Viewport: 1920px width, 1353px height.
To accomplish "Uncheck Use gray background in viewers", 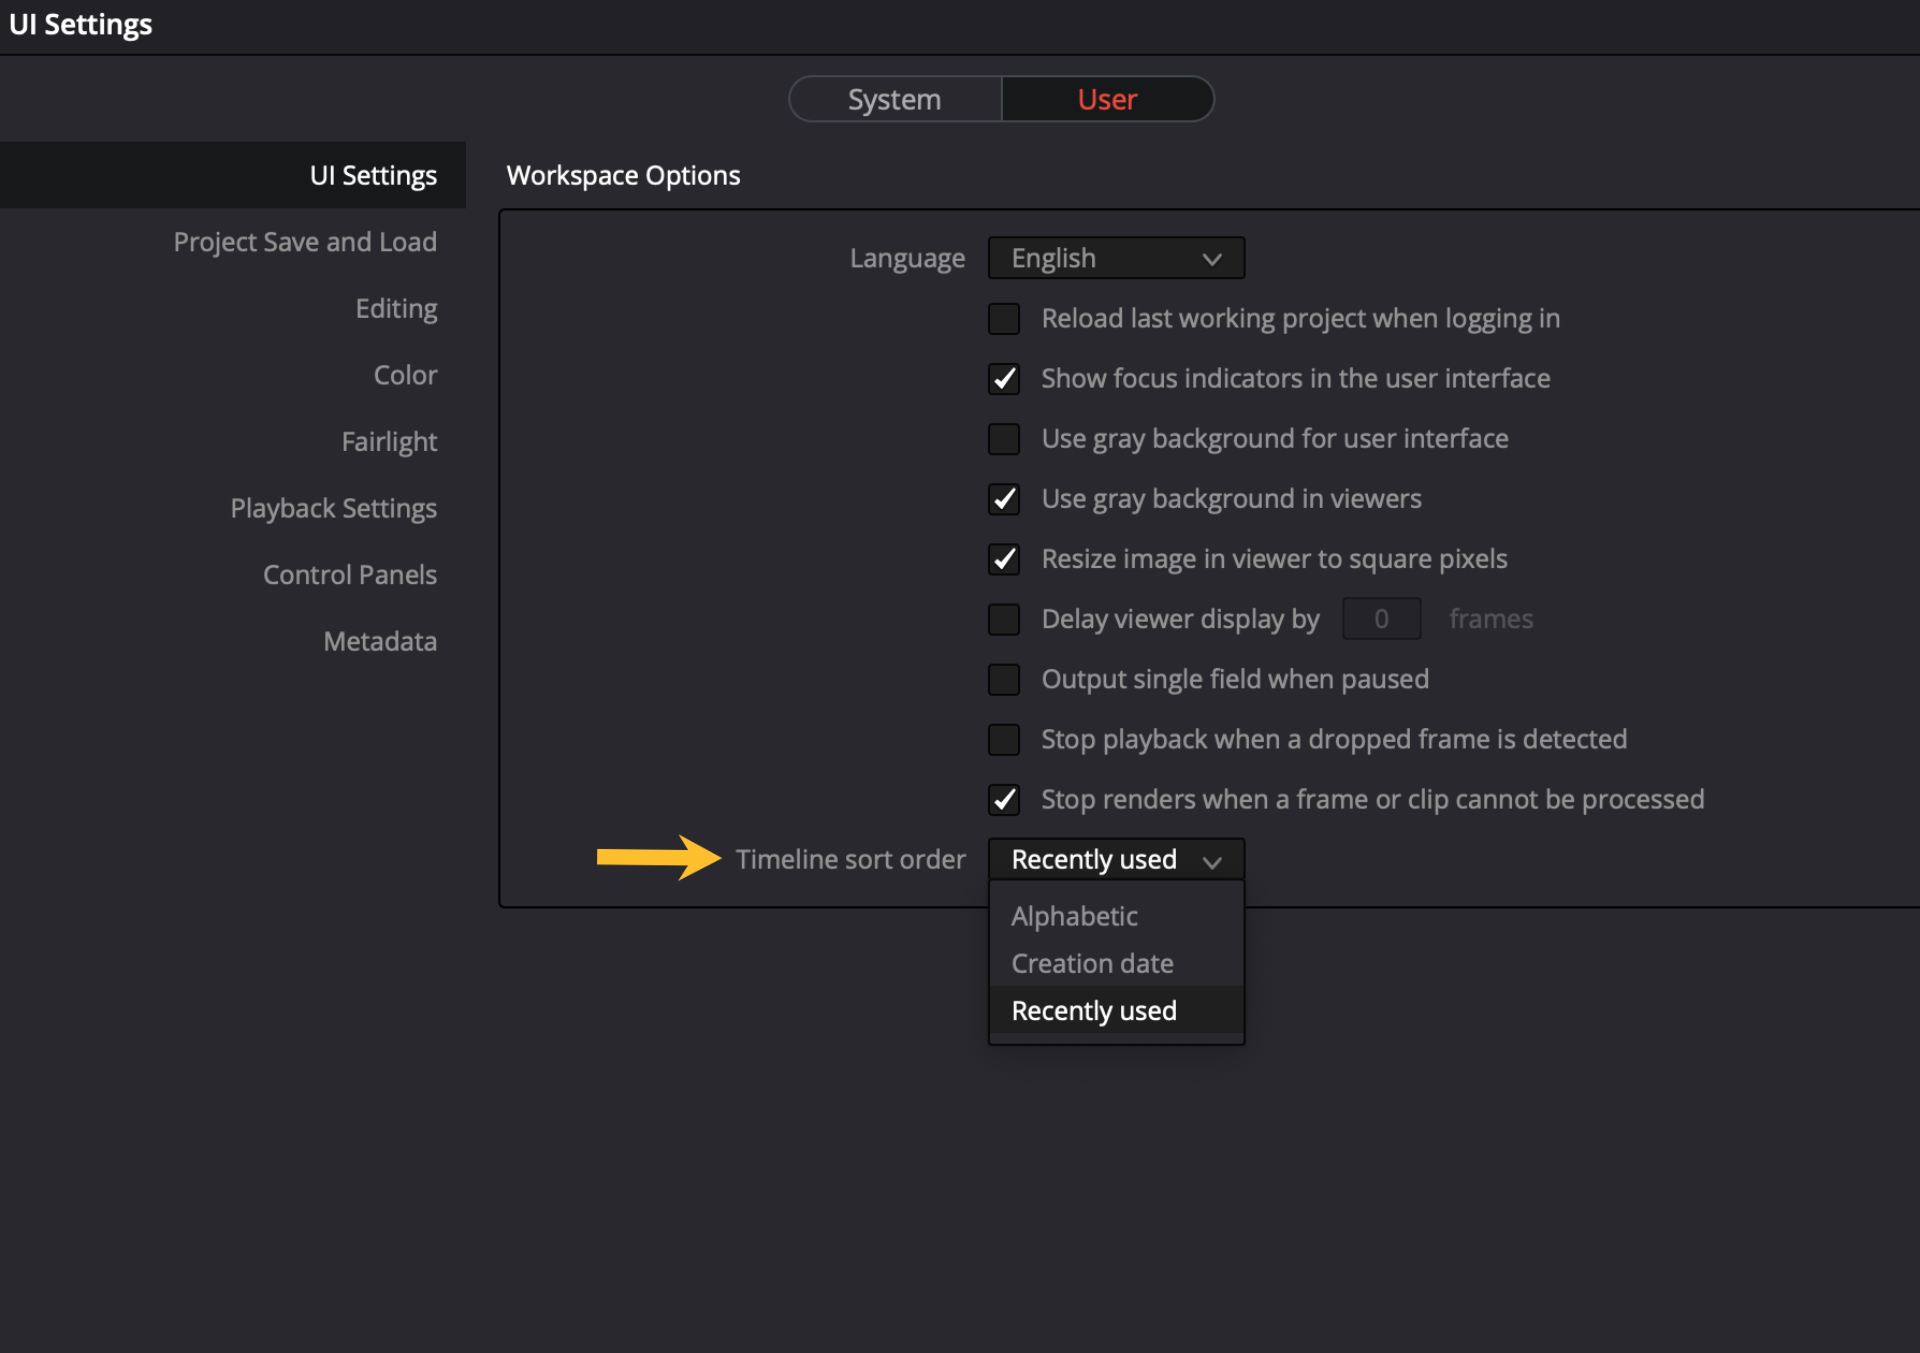I will (x=1004, y=499).
